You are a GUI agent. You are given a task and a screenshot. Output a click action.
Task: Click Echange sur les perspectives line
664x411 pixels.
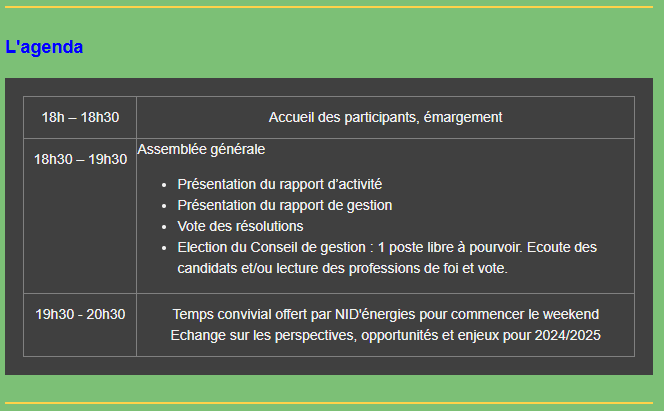385,335
